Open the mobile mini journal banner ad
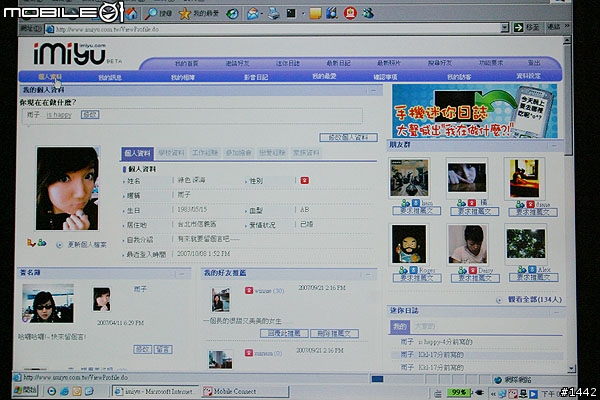600x400 pixels. pos(474,111)
